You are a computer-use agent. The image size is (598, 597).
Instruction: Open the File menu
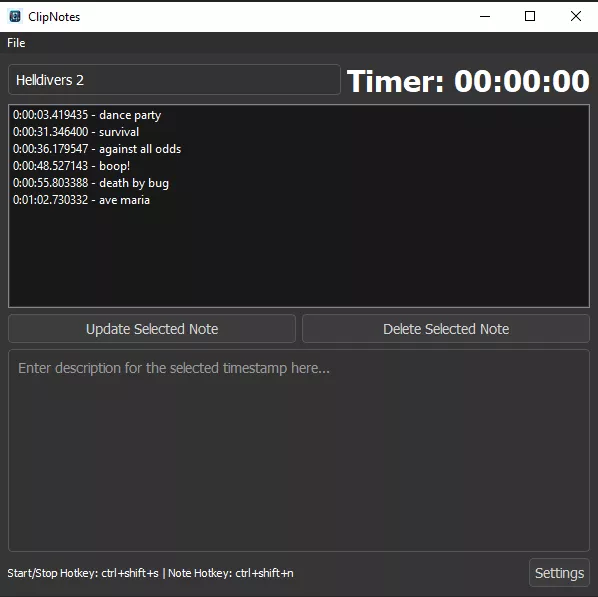16,43
